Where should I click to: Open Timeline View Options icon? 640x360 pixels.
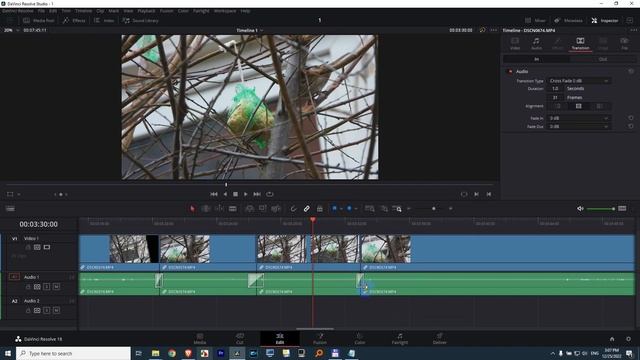[x=10, y=209]
